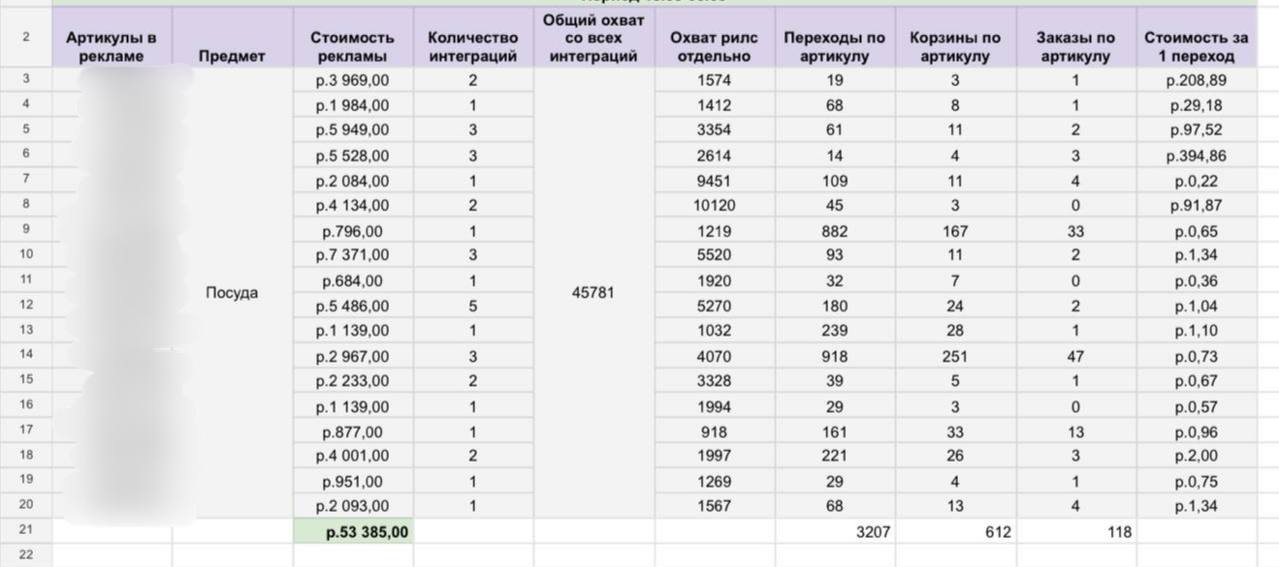Click the integrations cell with value 5

pyautogui.click(x=473, y=306)
